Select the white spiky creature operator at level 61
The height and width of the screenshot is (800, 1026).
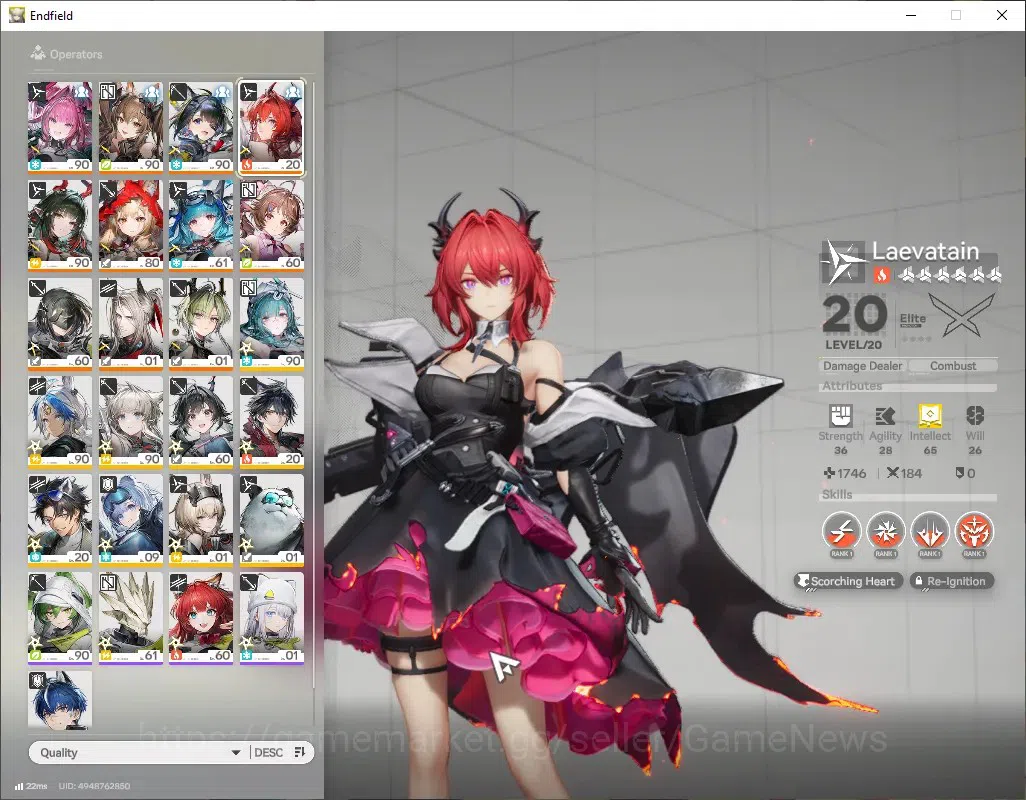[x=130, y=617]
